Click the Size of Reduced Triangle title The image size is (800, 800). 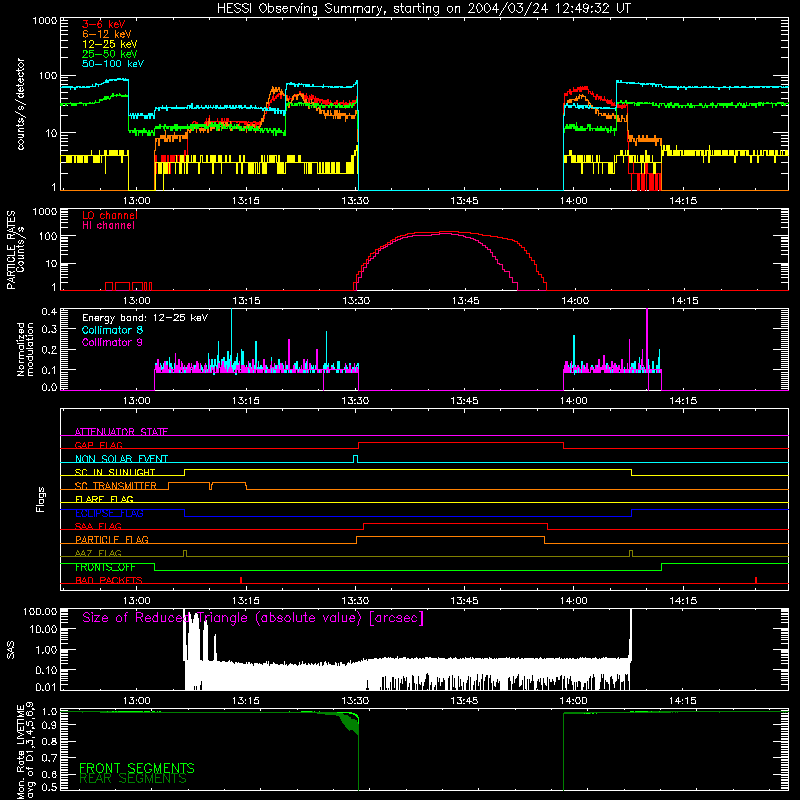(x=253, y=618)
